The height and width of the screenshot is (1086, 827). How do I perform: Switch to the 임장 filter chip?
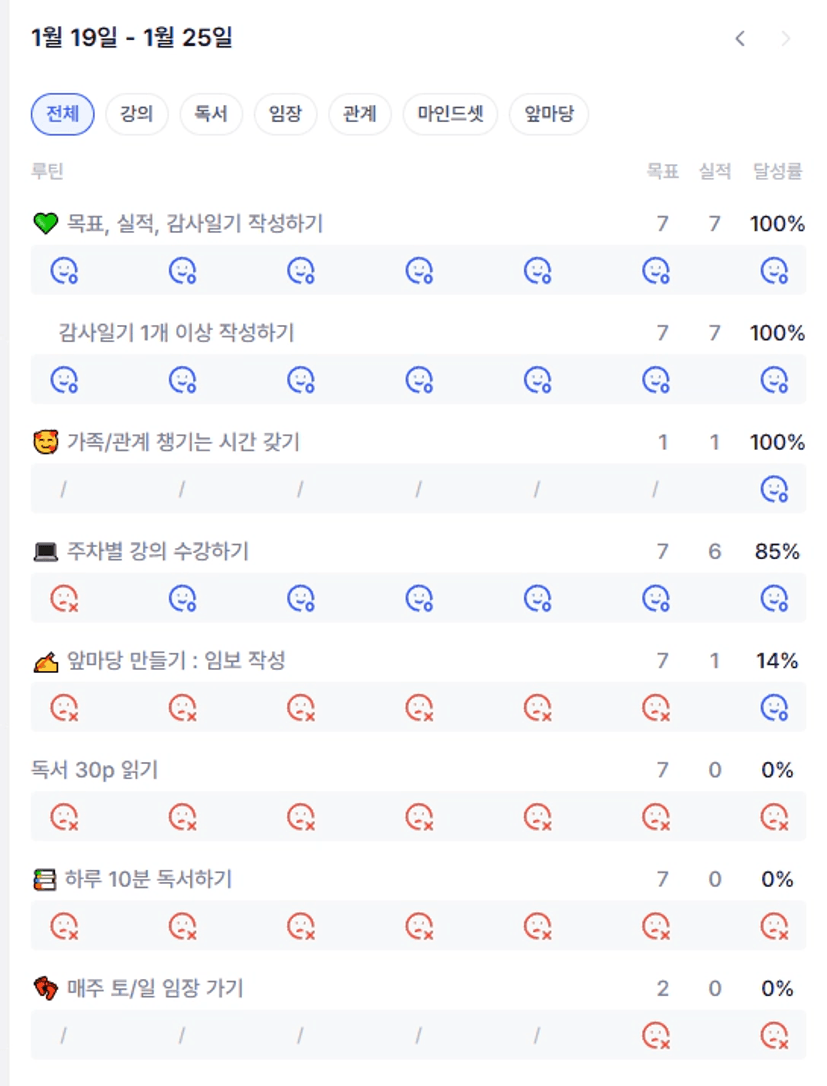click(285, 114)
